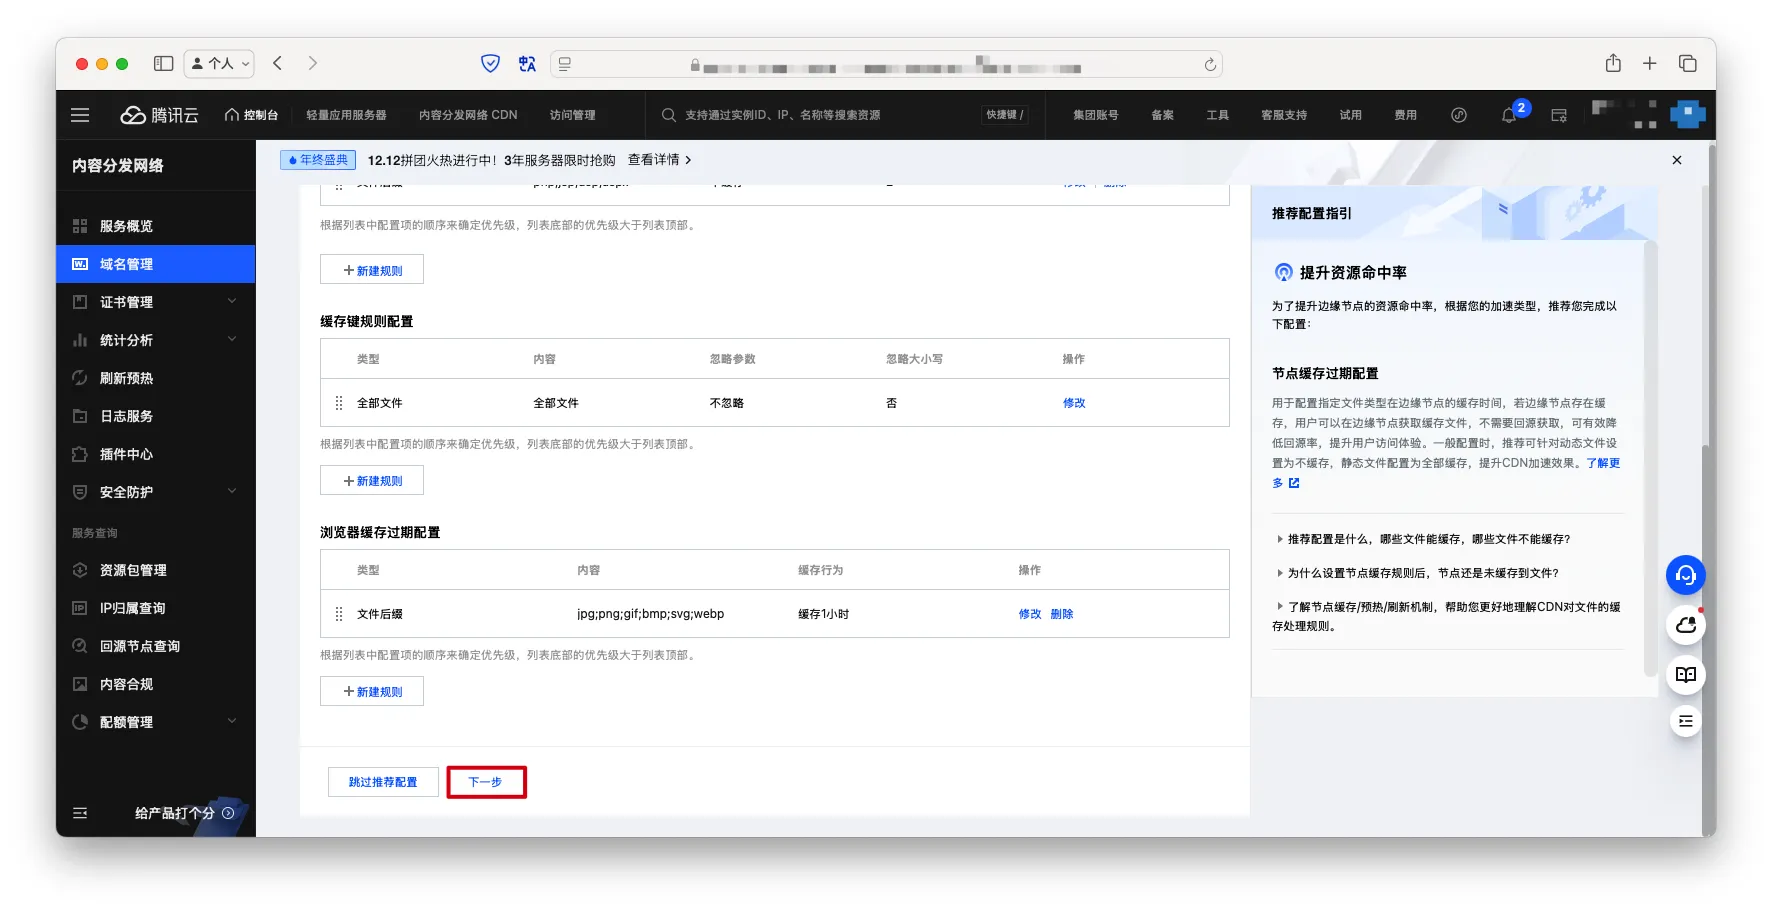Reload the page with the refresh icon
Screen dimensions: 1772x911
(1210, 65)
